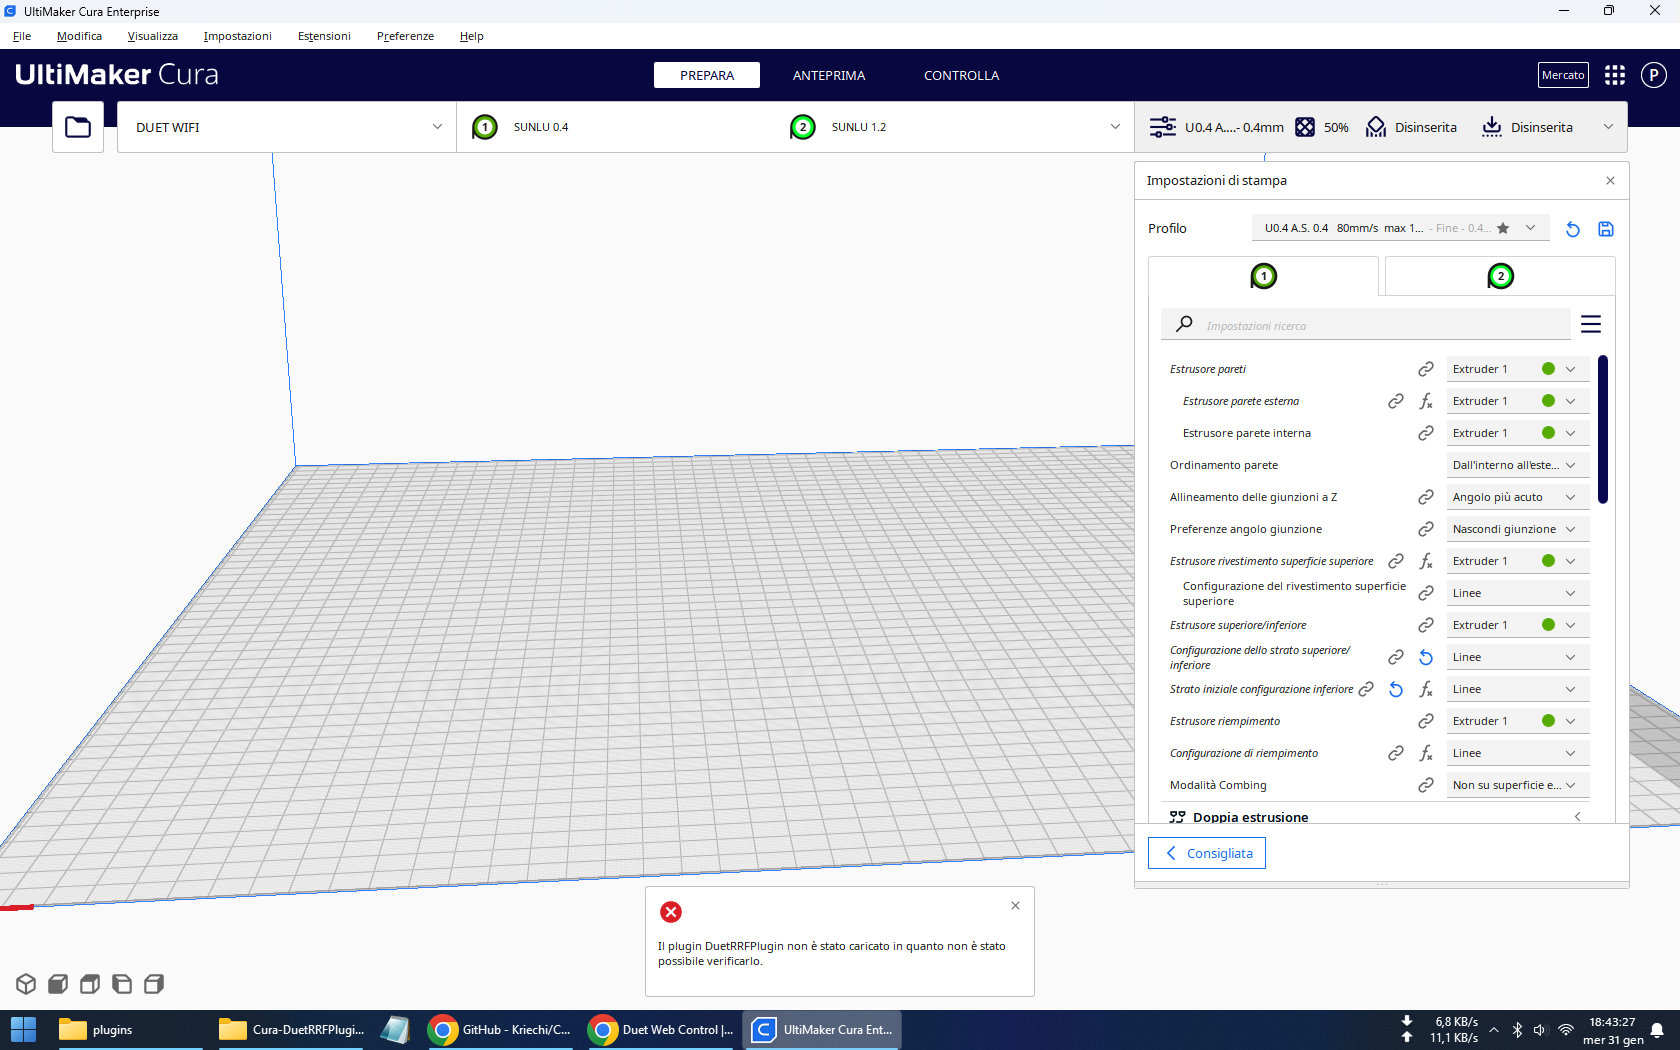Click the link icon for Estrusore parete interna
Screen dimensions: 1680x1050
pyautogui.click(x=1426, y=433)
